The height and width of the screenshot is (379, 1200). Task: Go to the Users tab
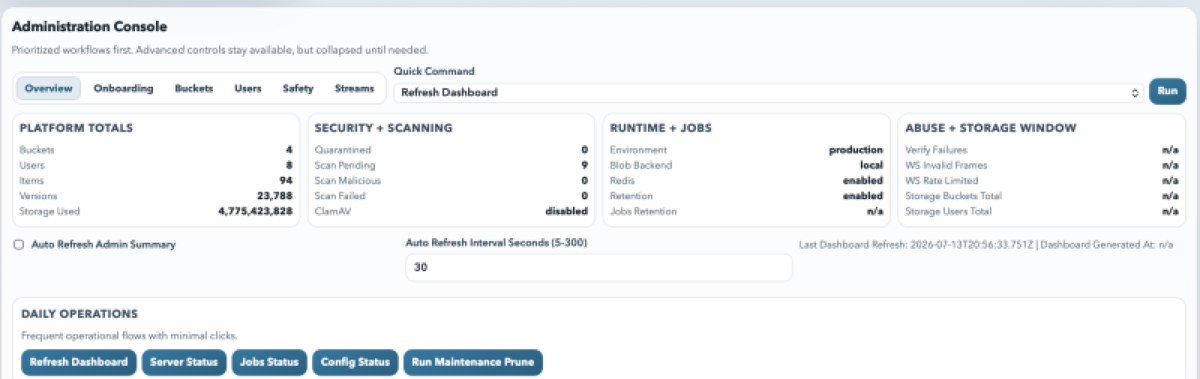pyautogui.click(x=248, y=88)
